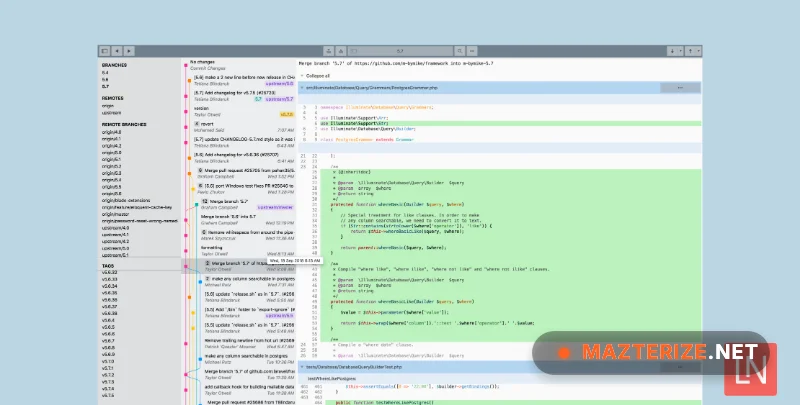Select commit 'Remove trailing newline from hot url'

point(240,343)
